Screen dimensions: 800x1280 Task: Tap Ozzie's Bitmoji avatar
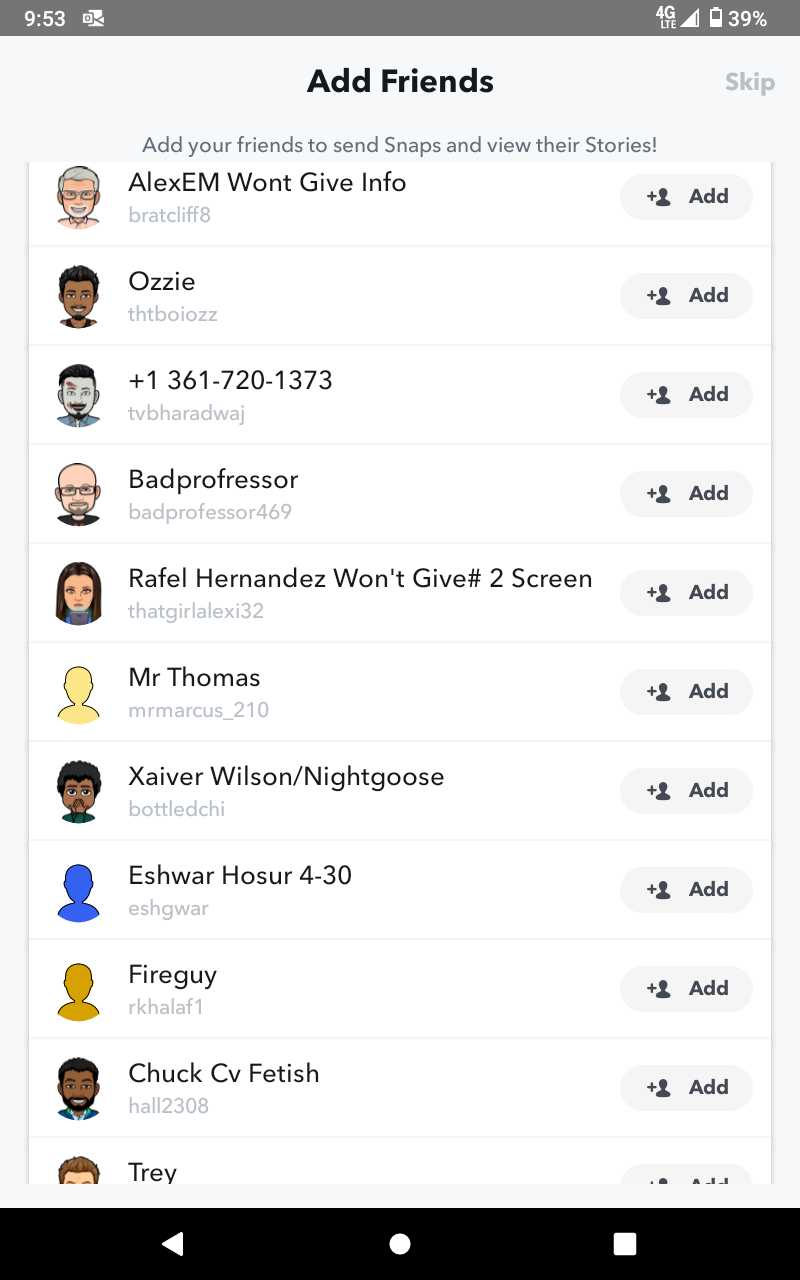(79, 296)
